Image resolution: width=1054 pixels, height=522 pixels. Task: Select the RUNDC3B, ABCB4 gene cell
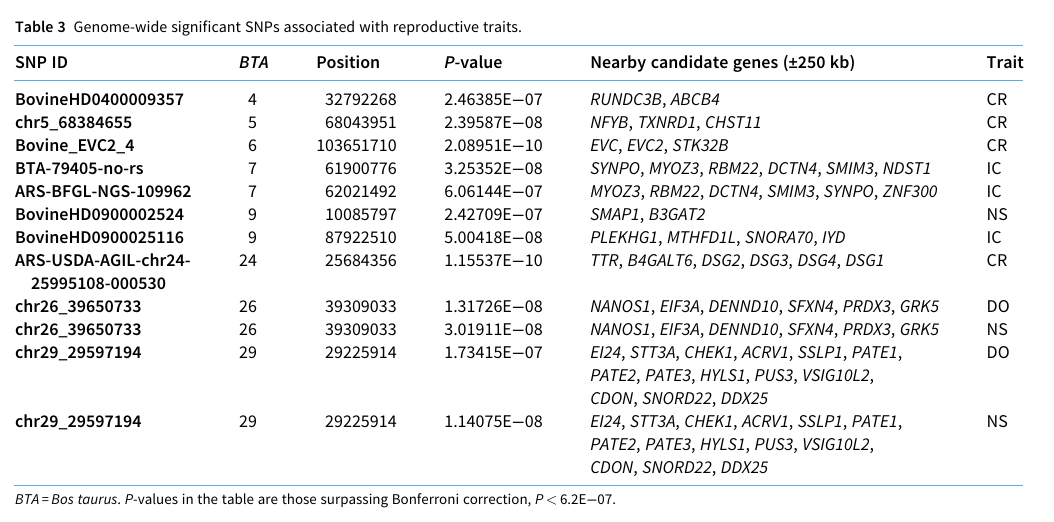click(x=655, y=99)
